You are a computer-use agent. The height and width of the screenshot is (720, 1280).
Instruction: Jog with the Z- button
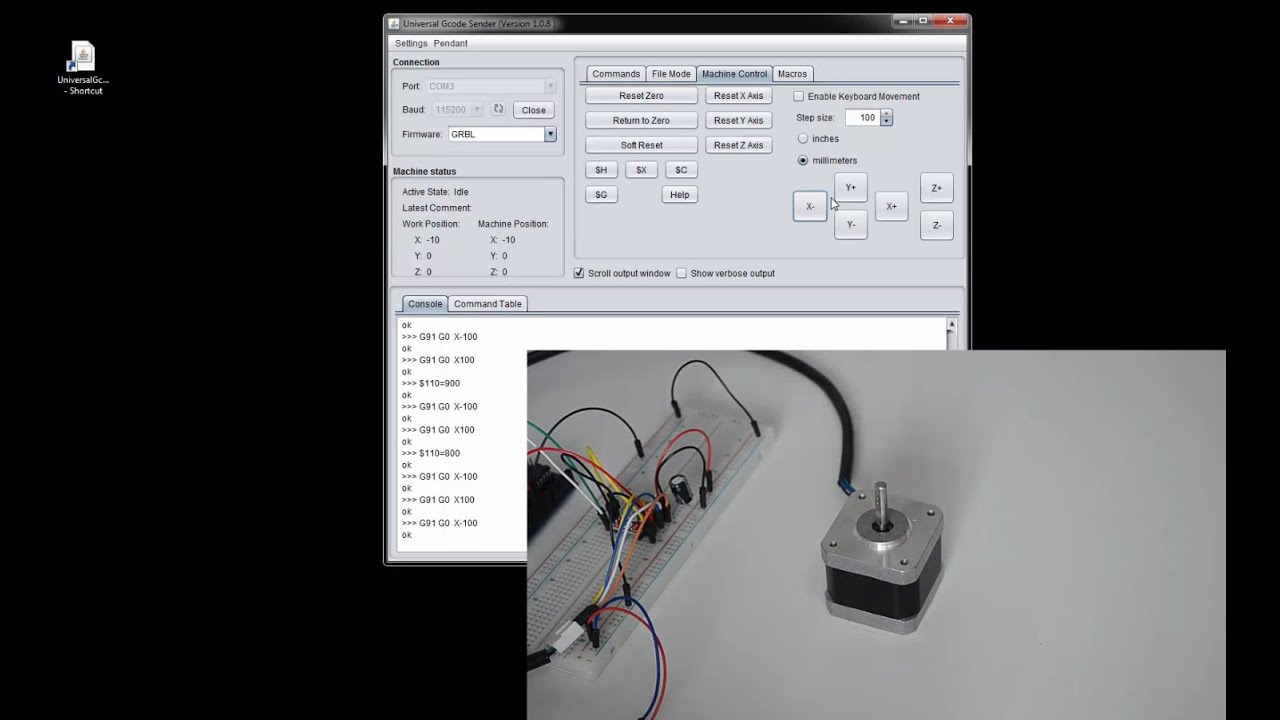[937, 225]
